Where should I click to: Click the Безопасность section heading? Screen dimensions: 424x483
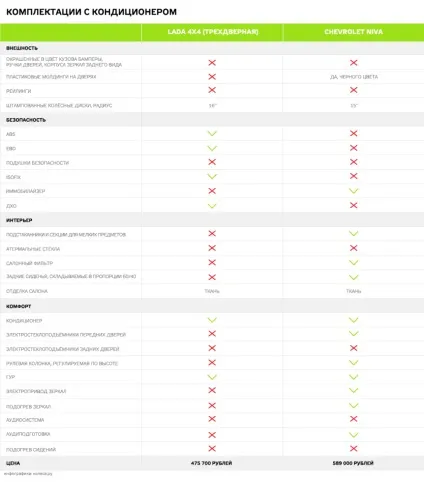[26, 120]
